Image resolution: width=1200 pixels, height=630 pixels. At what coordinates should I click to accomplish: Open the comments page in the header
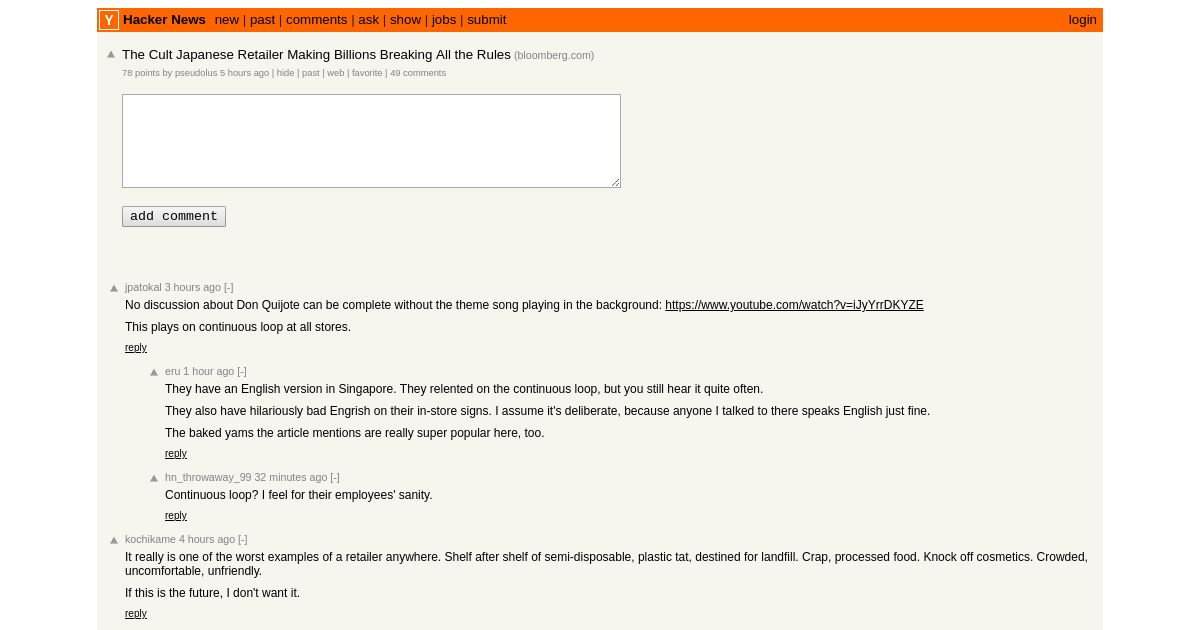[317, 20]
